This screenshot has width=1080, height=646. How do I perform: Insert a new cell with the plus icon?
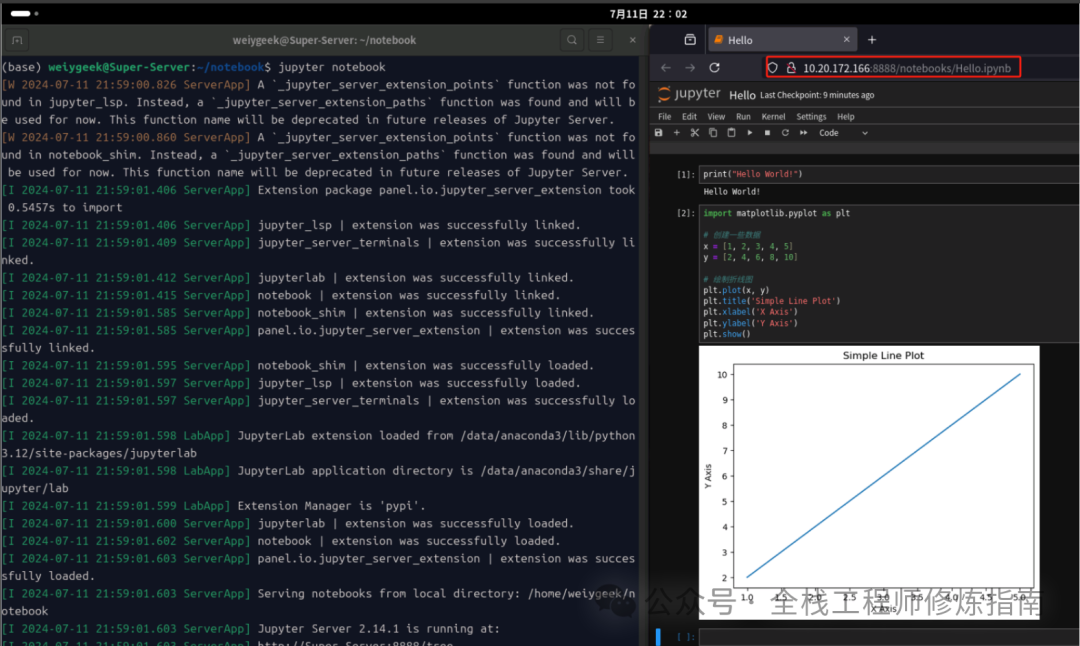pos(676,133)
